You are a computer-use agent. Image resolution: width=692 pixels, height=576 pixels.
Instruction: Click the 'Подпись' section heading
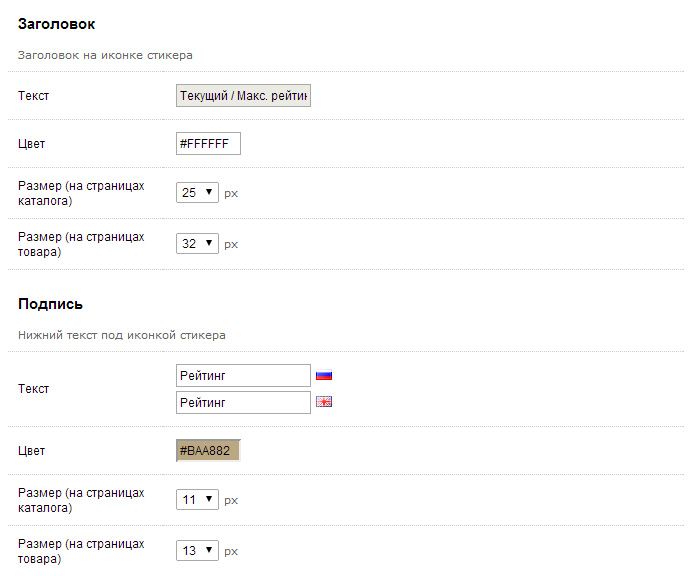[x=50, y=303]
